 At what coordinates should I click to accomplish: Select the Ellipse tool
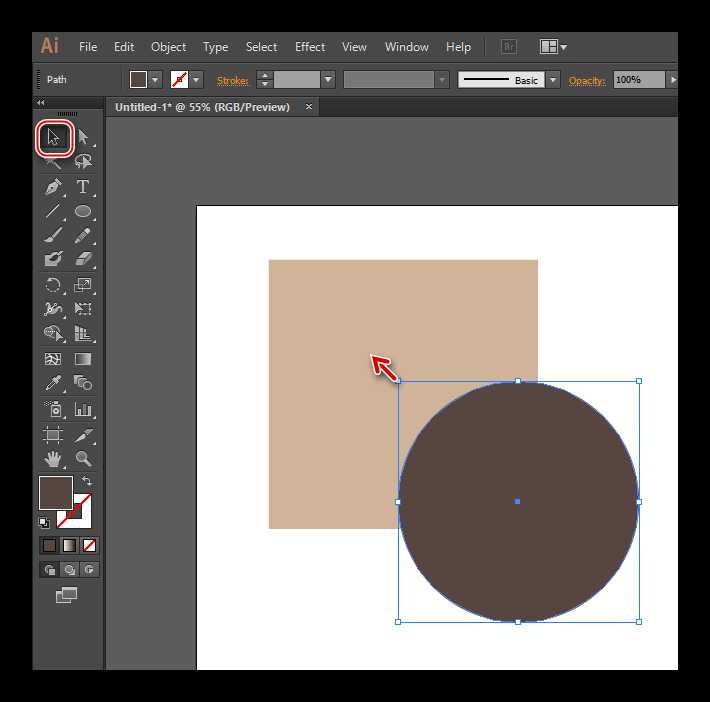click(x=83, y=211)
